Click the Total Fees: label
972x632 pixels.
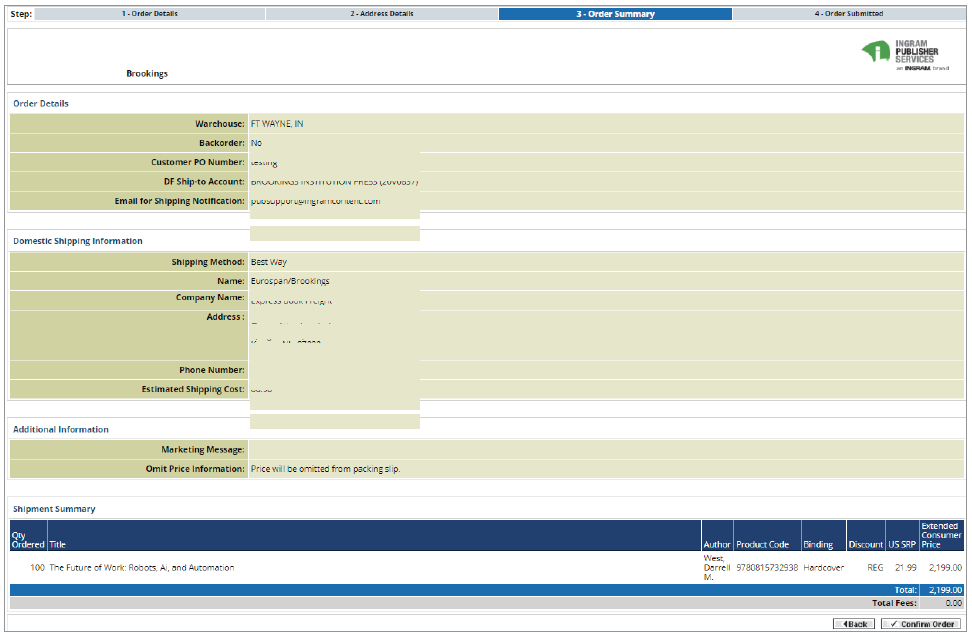[x=895, y=603]
